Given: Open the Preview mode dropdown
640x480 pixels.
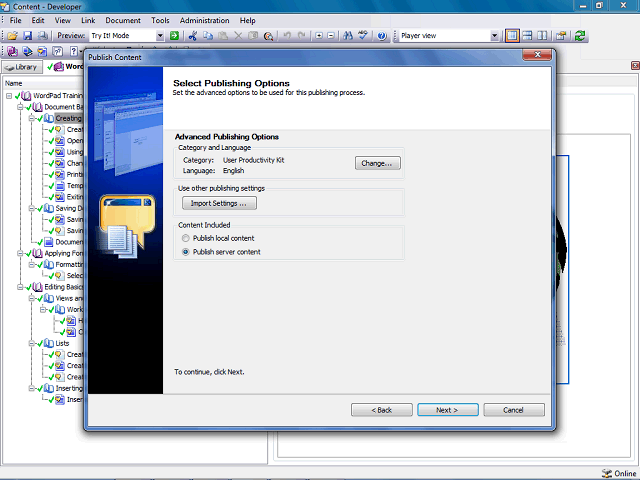Looking at the screenshot, I should click(160, 36).
